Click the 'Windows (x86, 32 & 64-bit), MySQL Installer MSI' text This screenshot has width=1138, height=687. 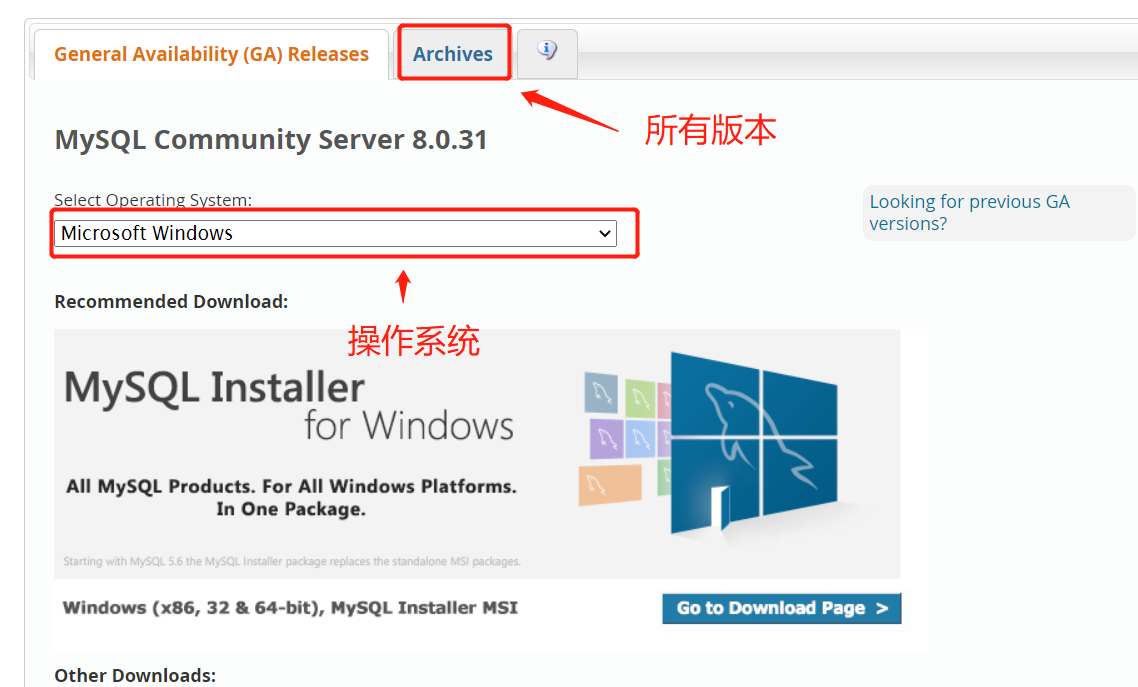click(x=290, y=608)
